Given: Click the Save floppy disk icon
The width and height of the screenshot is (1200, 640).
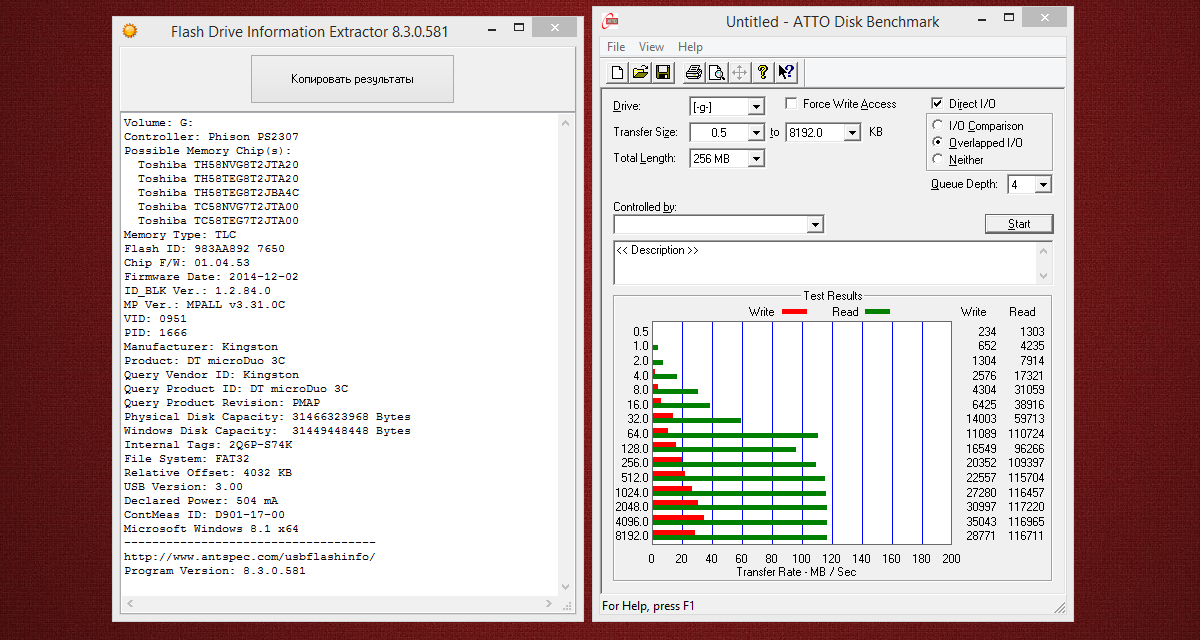Looking at the screenshot, I should point(662,72).
